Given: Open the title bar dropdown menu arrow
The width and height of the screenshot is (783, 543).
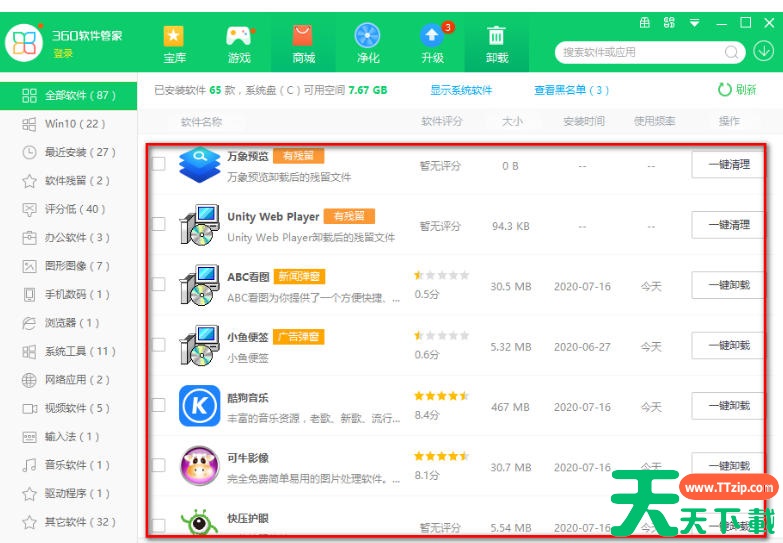Looking at the screenshot, I should click(x=694, y=23).
